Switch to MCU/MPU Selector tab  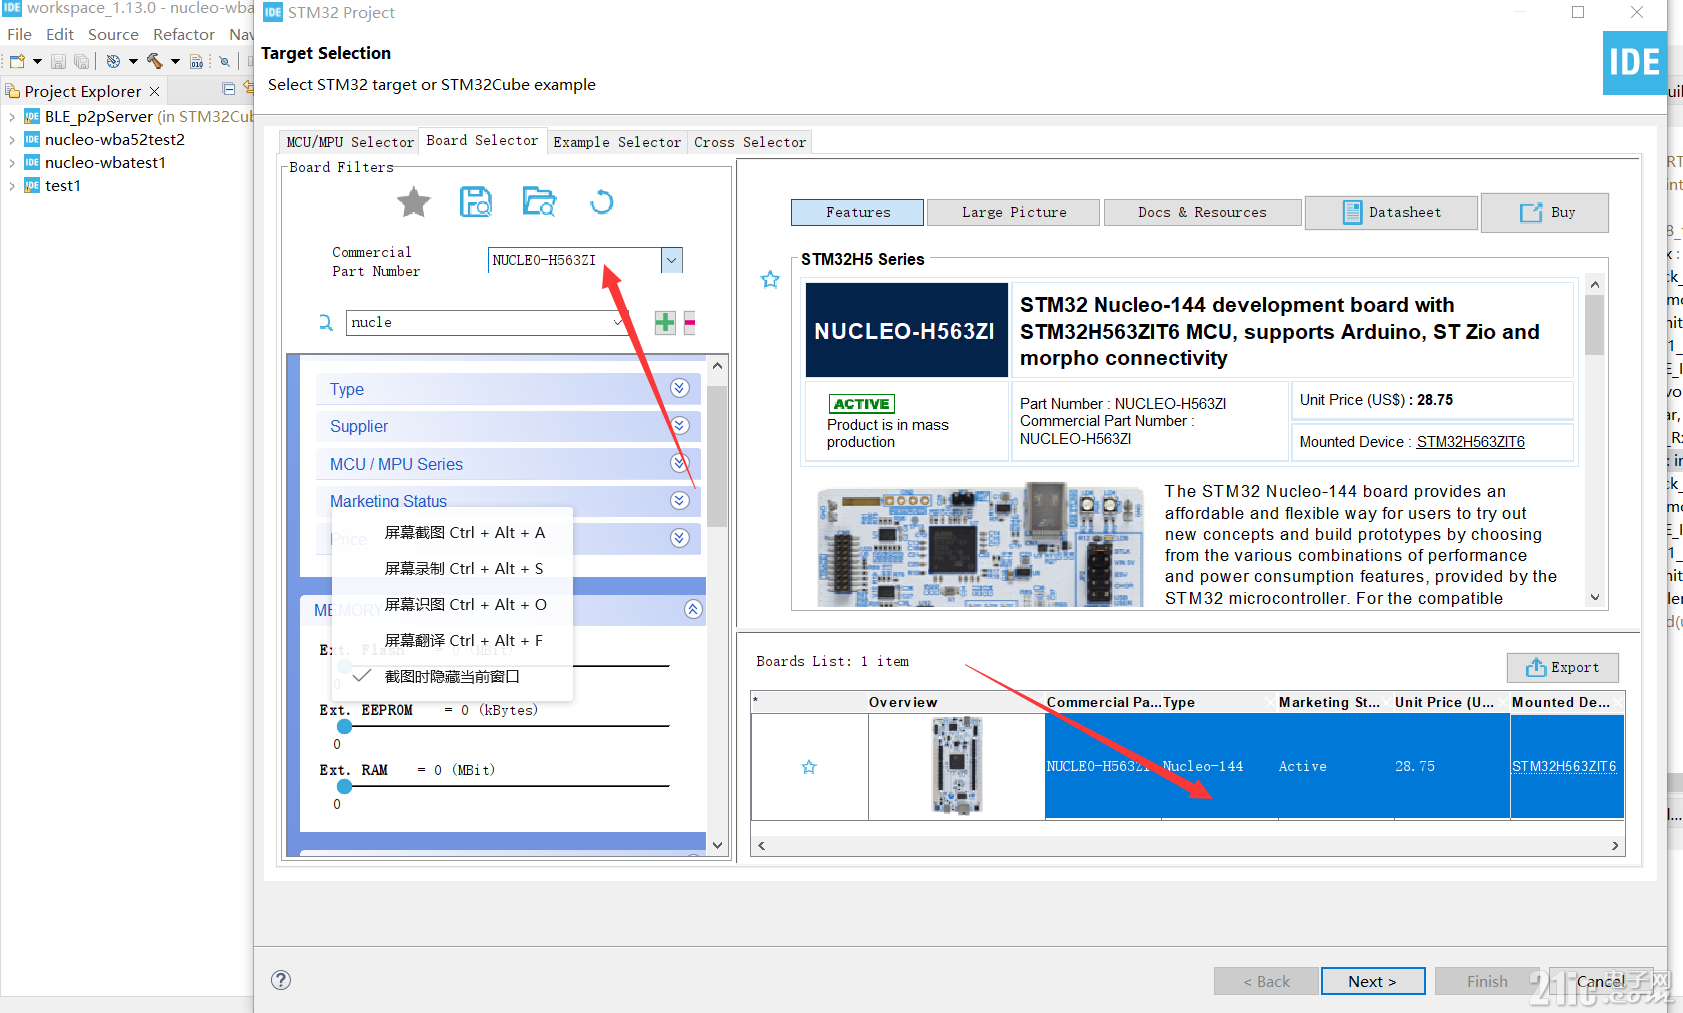point(349,142)
